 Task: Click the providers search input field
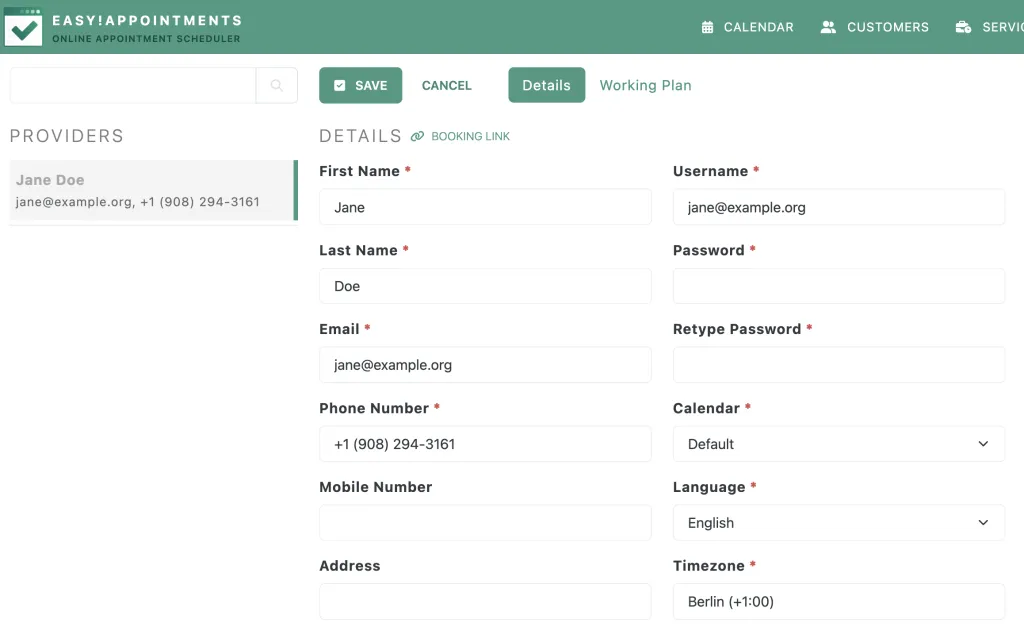click(x=133, y=86)
